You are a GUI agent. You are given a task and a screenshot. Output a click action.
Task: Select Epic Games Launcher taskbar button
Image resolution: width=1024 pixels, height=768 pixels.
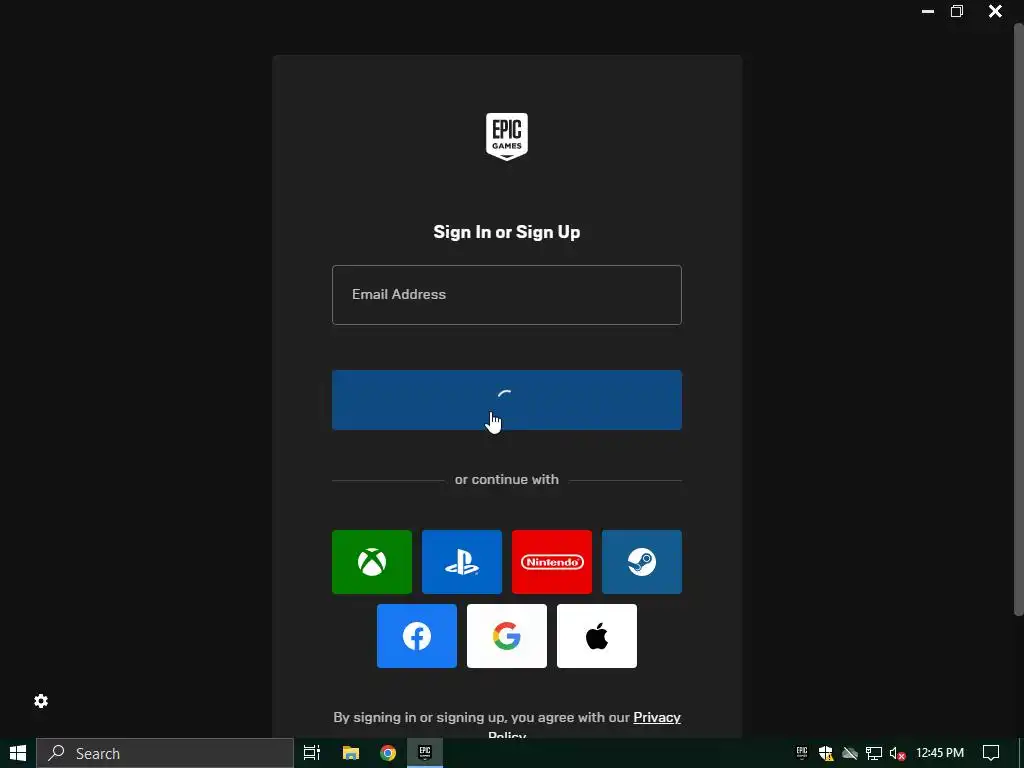pos(425,753)
